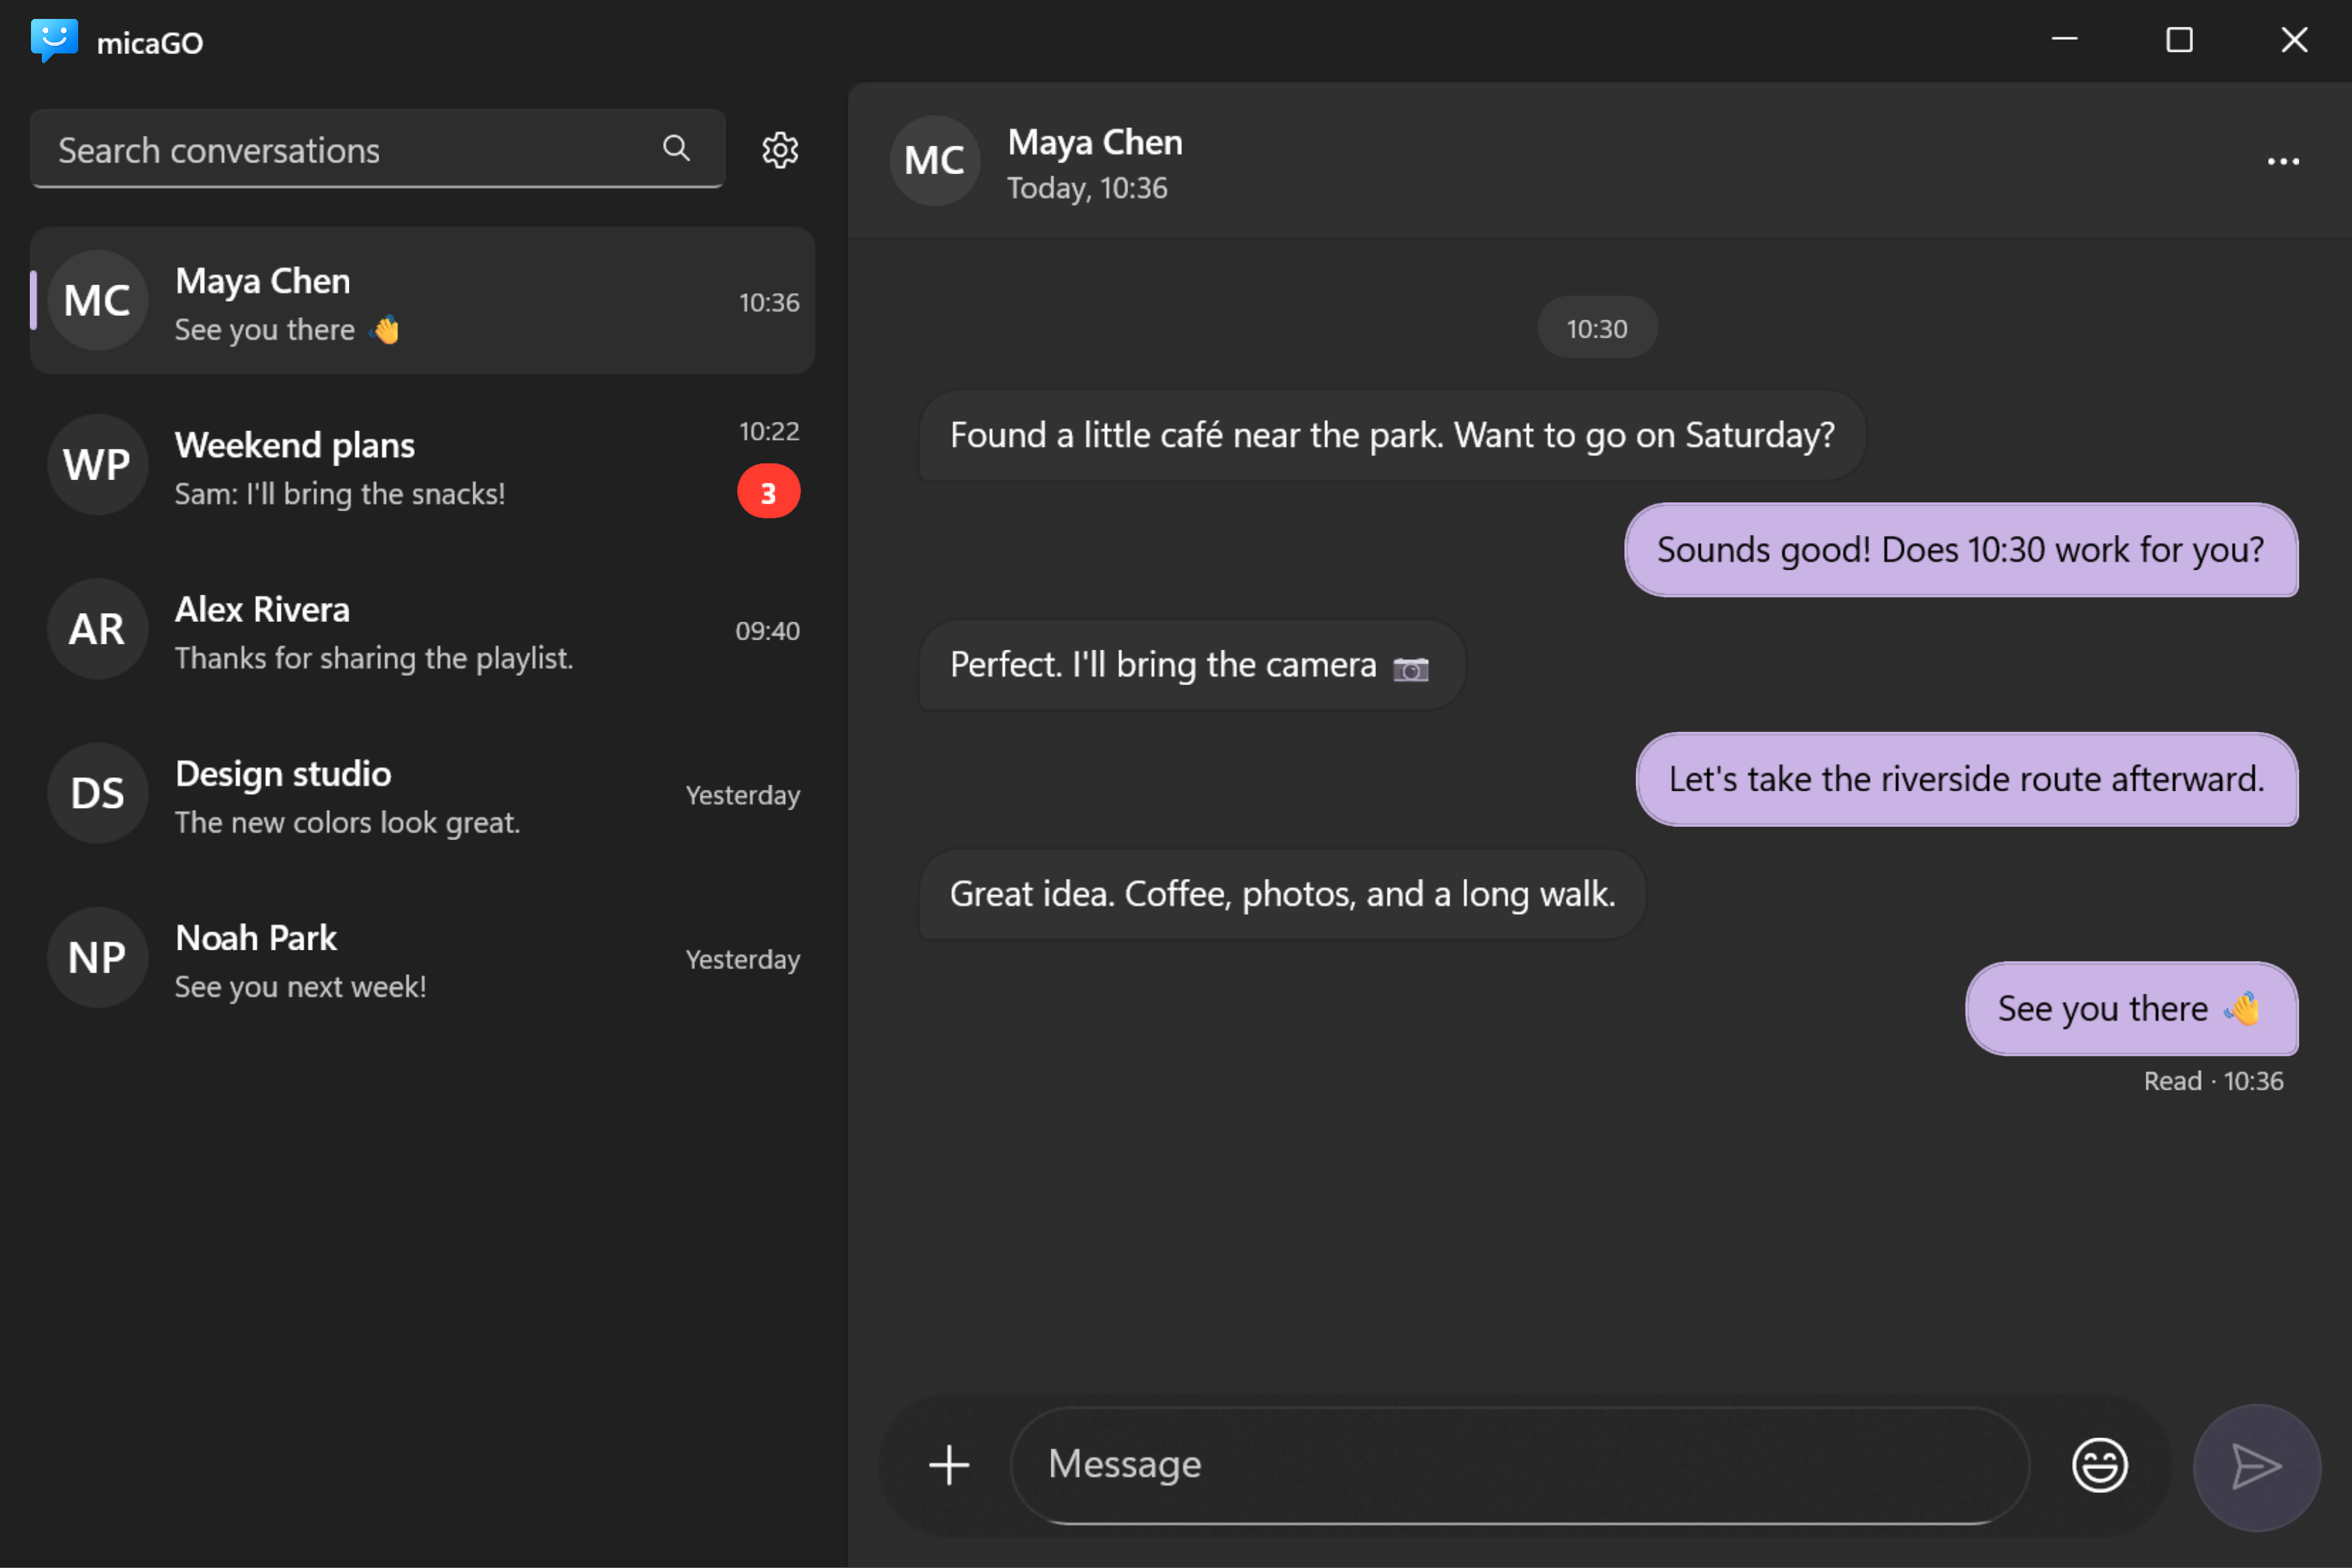Viewport: 2352px width, 1568px height.
Task: Click the search magnifier icon
Action: tap(677, 149)
